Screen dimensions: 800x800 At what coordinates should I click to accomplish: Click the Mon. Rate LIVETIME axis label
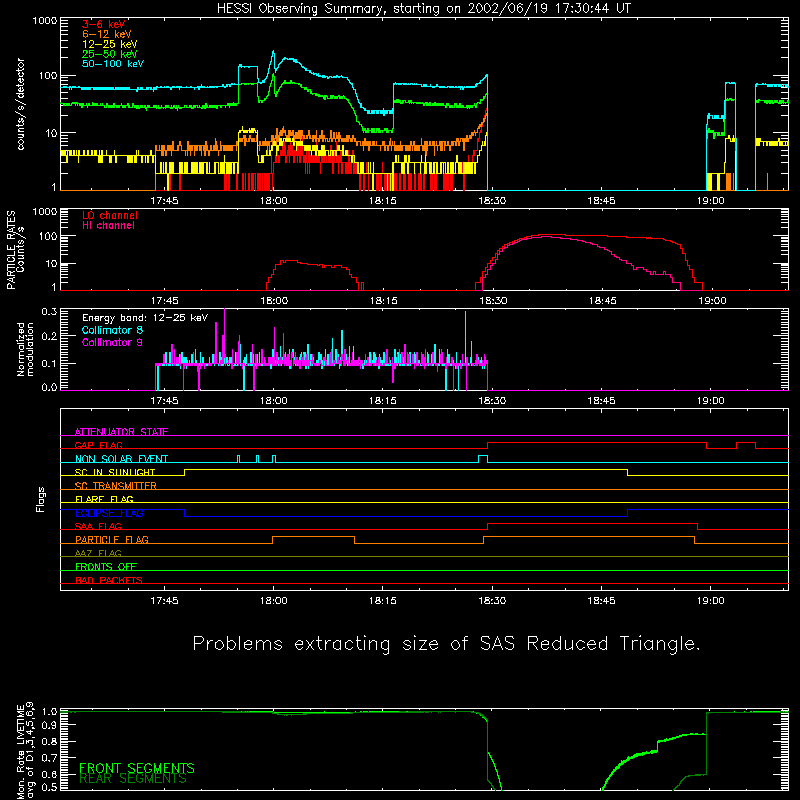tap(25, 751)
